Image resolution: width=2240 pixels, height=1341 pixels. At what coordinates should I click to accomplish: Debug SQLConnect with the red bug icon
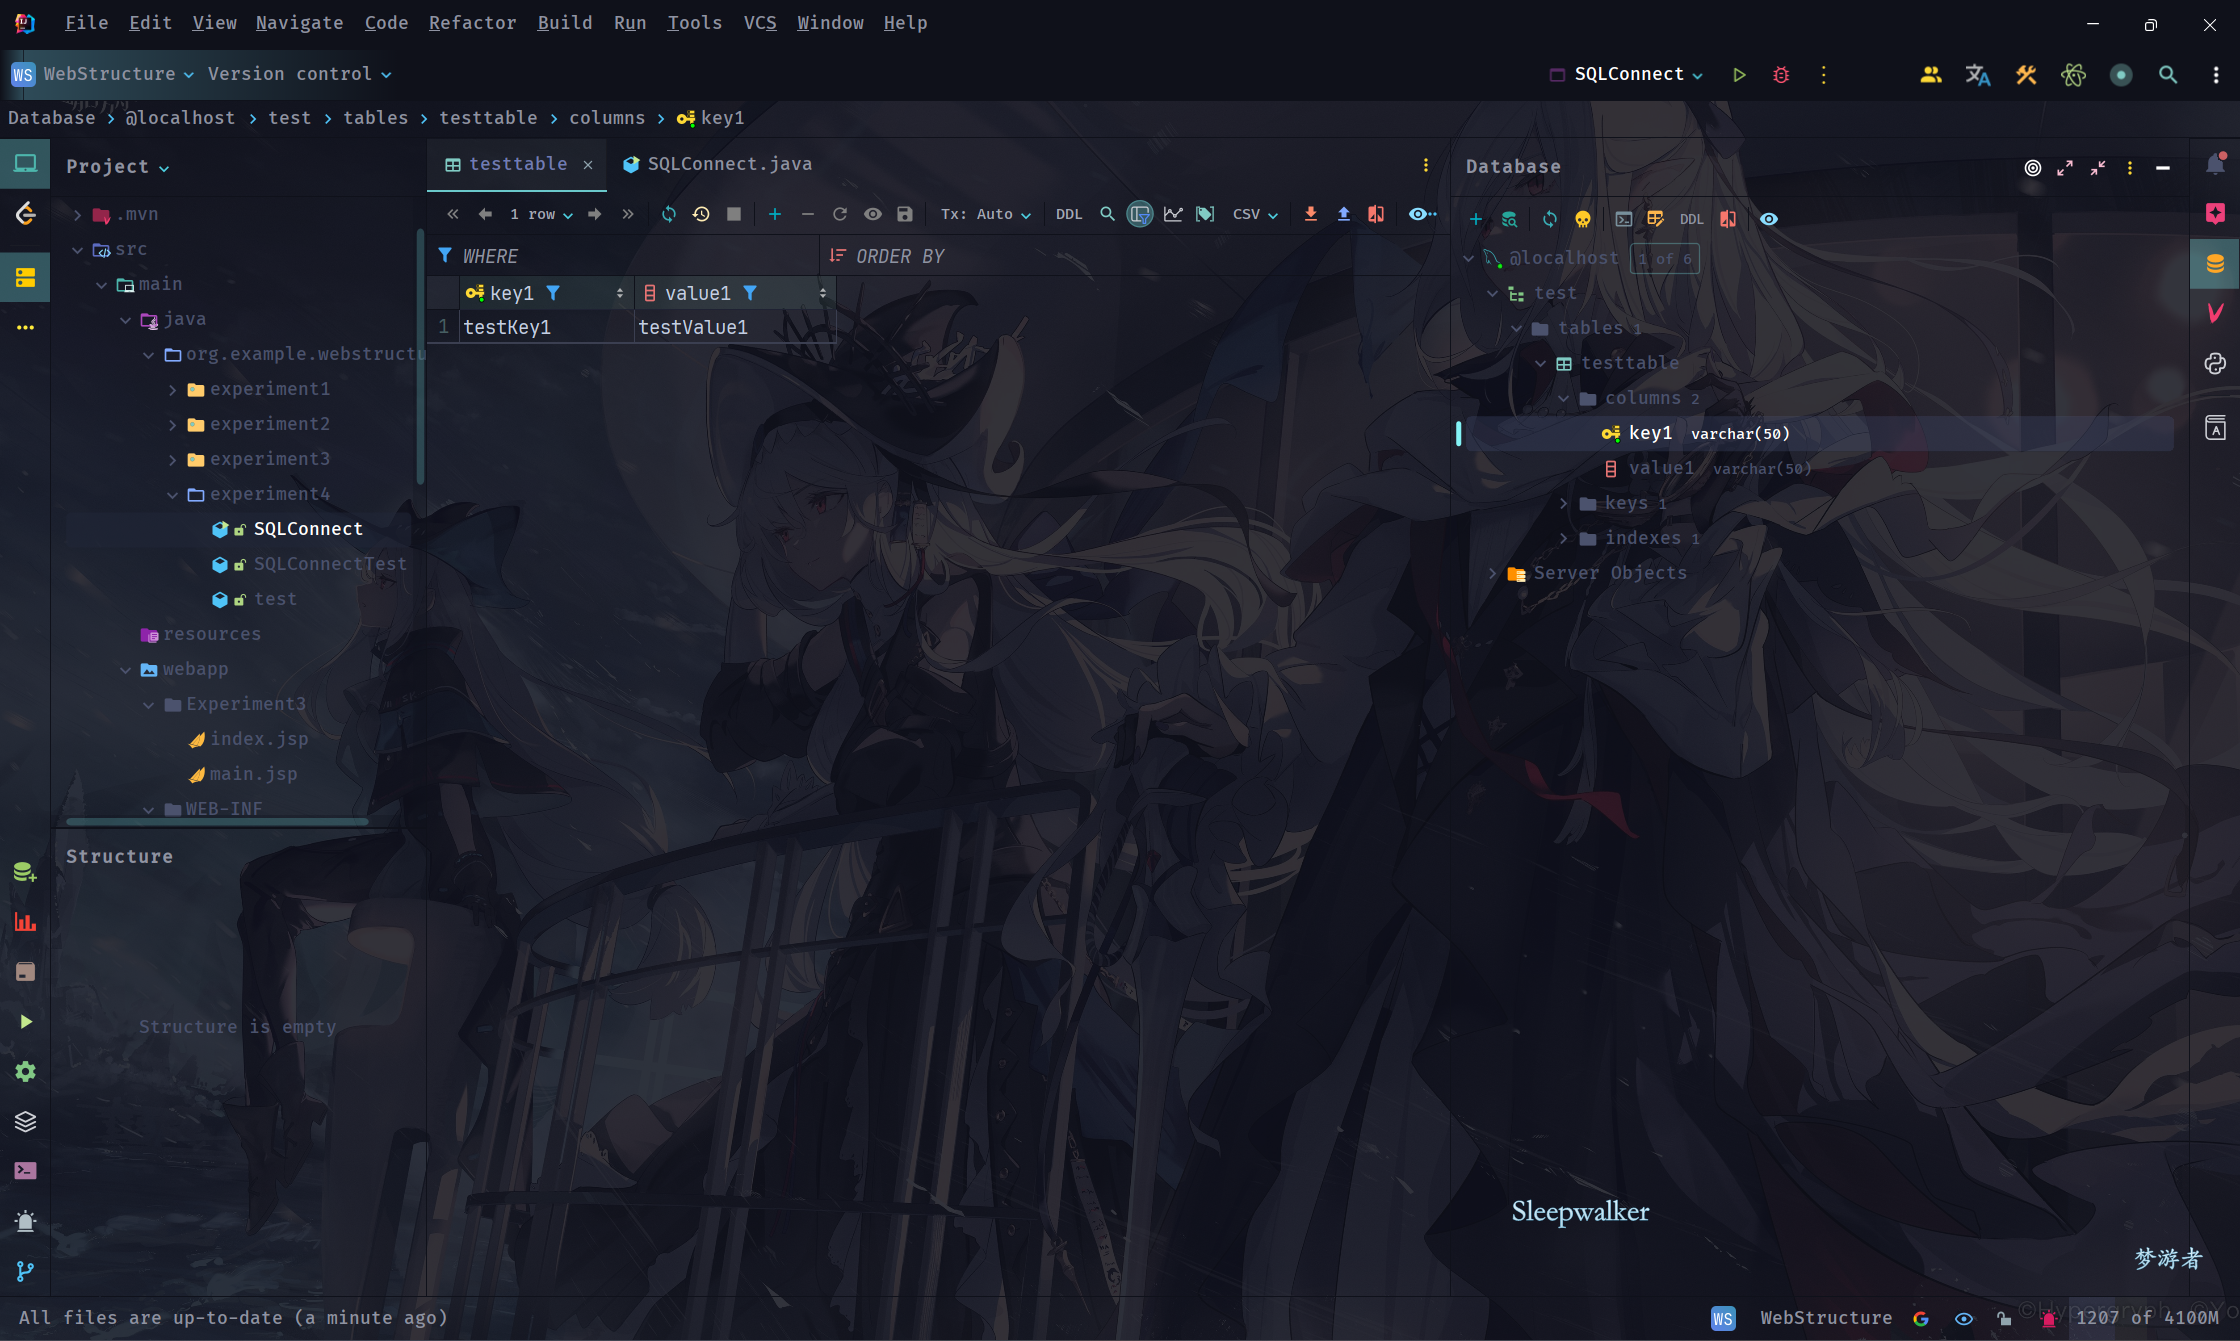click(1781, 75)
